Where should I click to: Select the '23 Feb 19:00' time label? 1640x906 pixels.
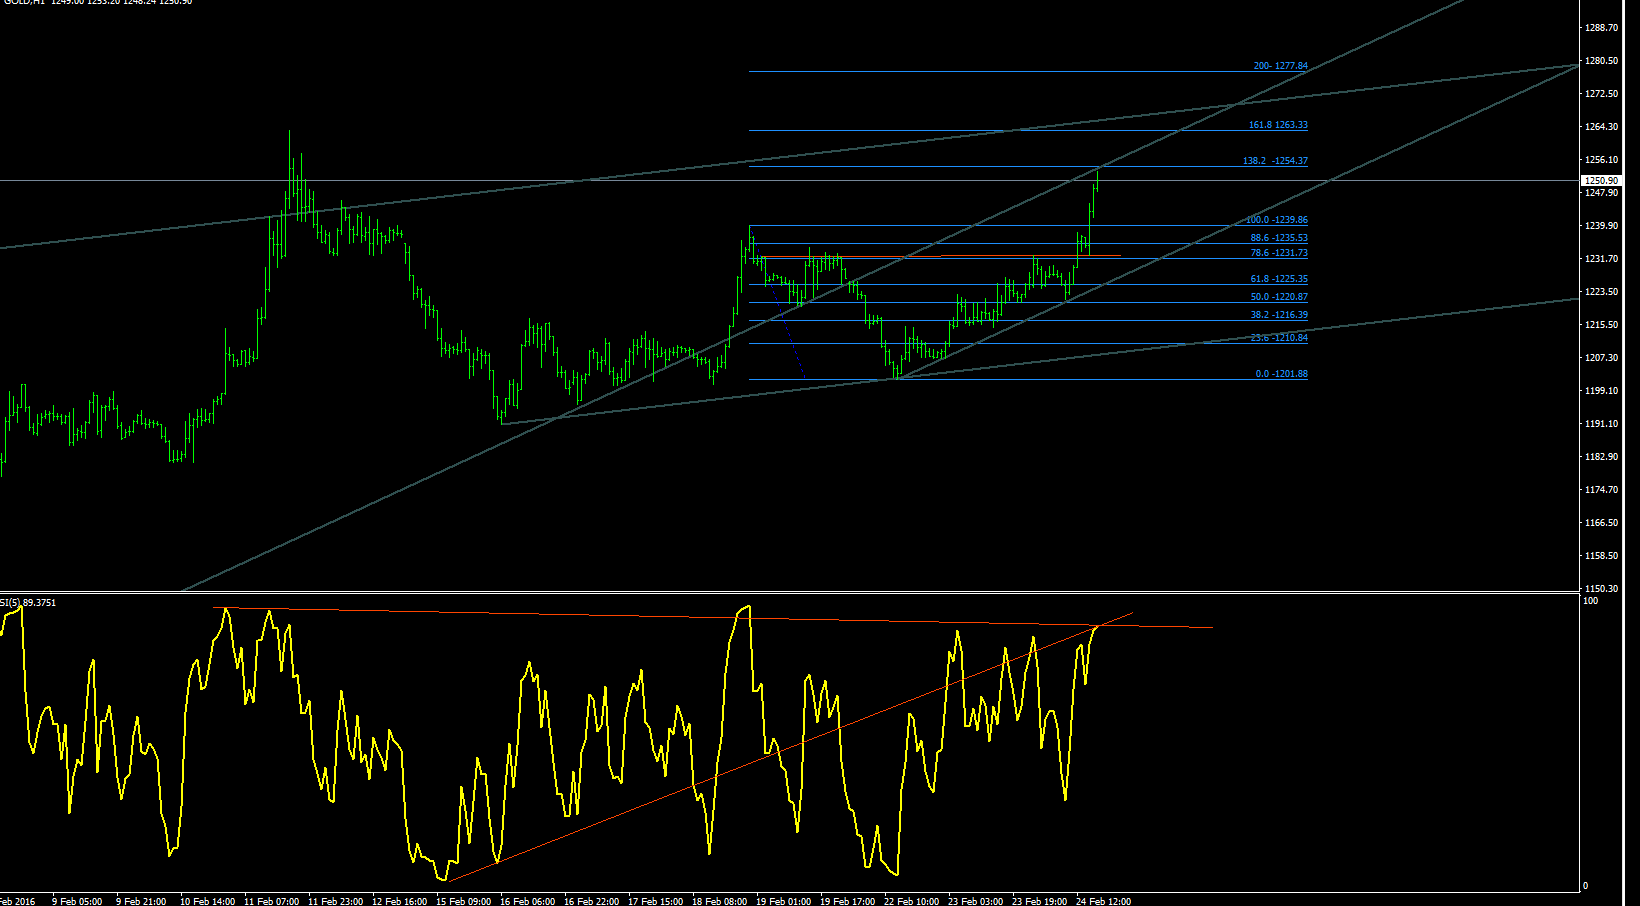(1040, 901)
